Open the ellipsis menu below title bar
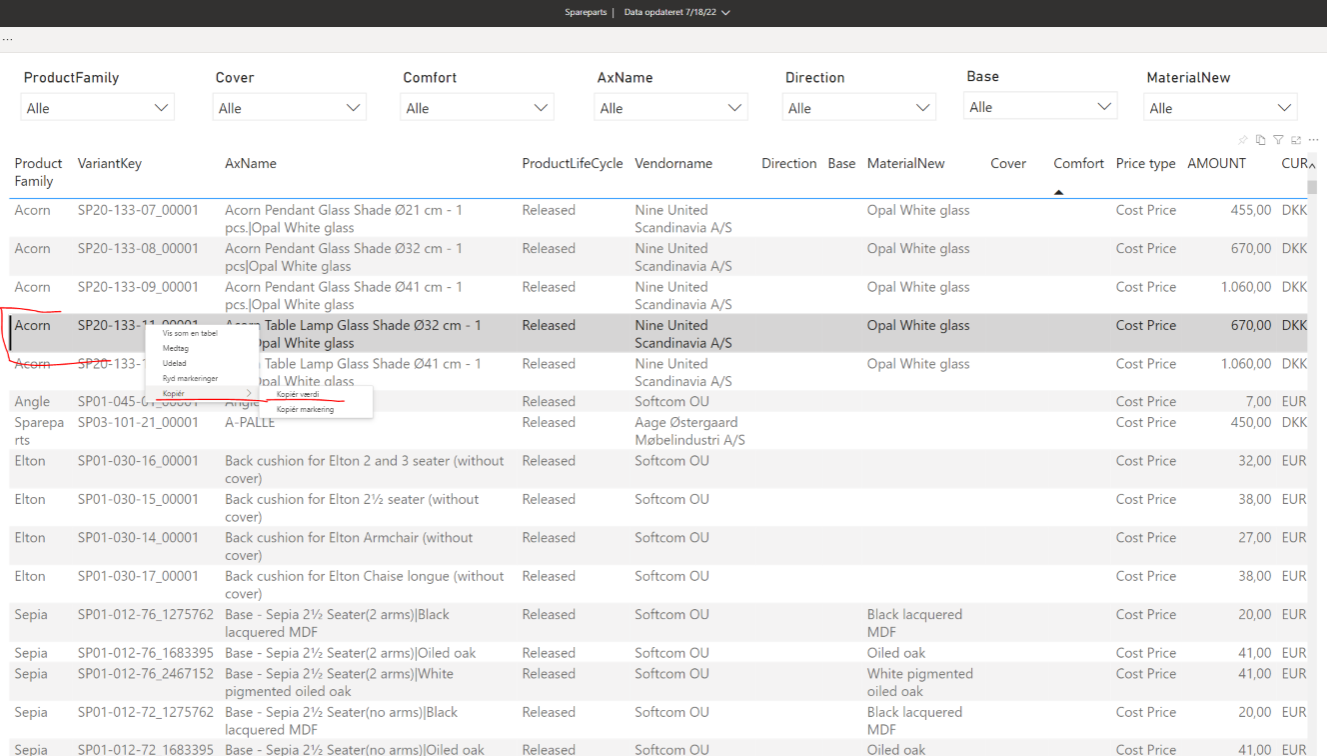 [x=8, y=40]
